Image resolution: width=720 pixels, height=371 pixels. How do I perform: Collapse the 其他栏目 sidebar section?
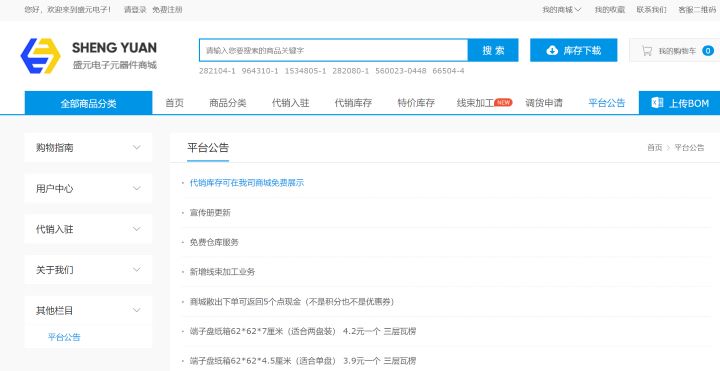(88, 310)
